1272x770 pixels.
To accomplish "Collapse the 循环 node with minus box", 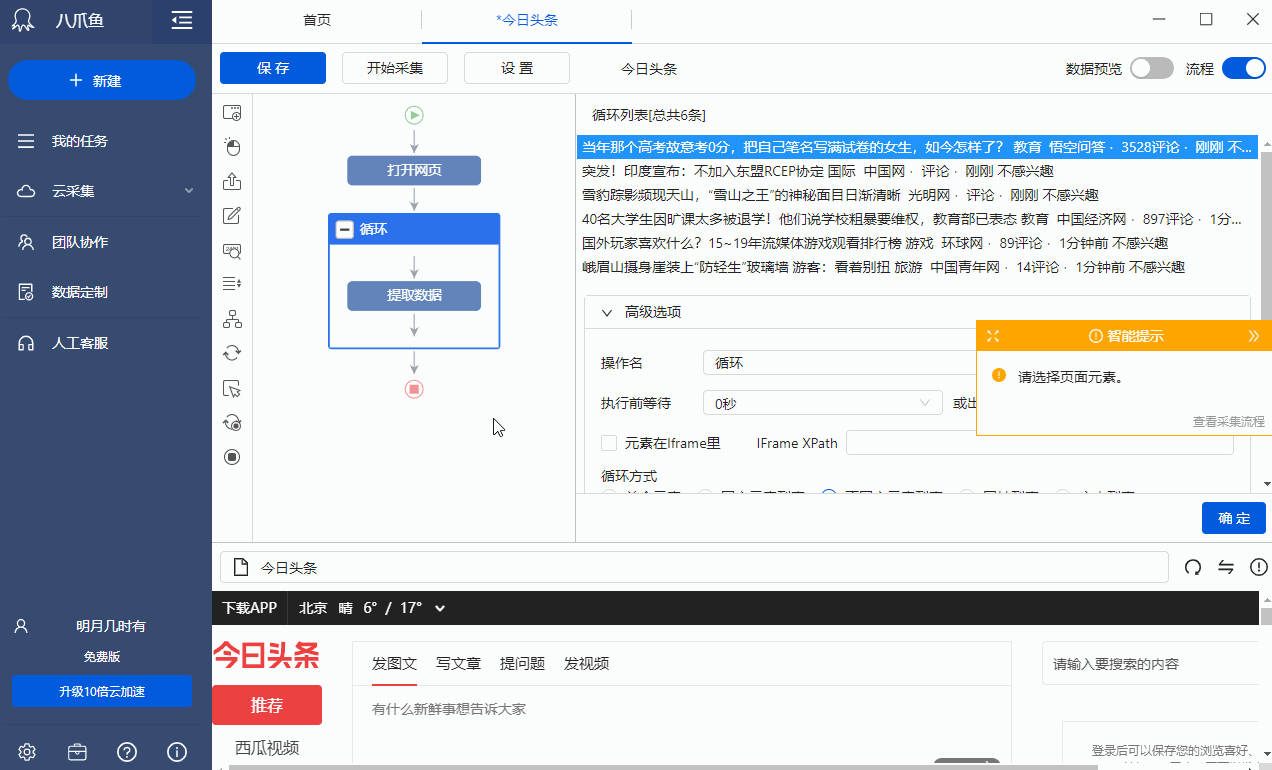I will coord(345,229).
